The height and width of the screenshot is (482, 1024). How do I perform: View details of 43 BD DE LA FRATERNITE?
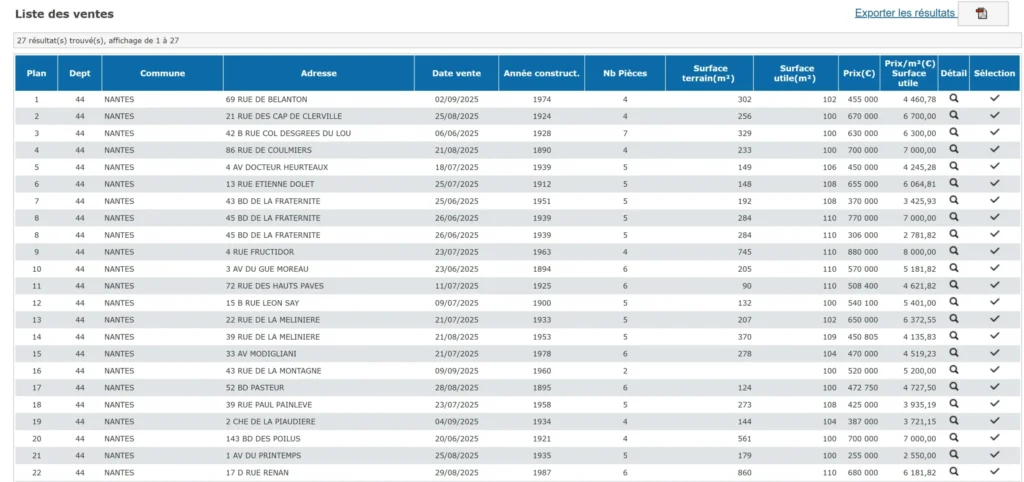[954, 201]
